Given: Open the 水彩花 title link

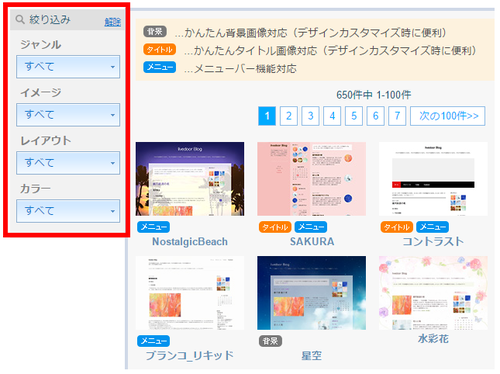Looking at the screenshot, I should pos(433,339).
